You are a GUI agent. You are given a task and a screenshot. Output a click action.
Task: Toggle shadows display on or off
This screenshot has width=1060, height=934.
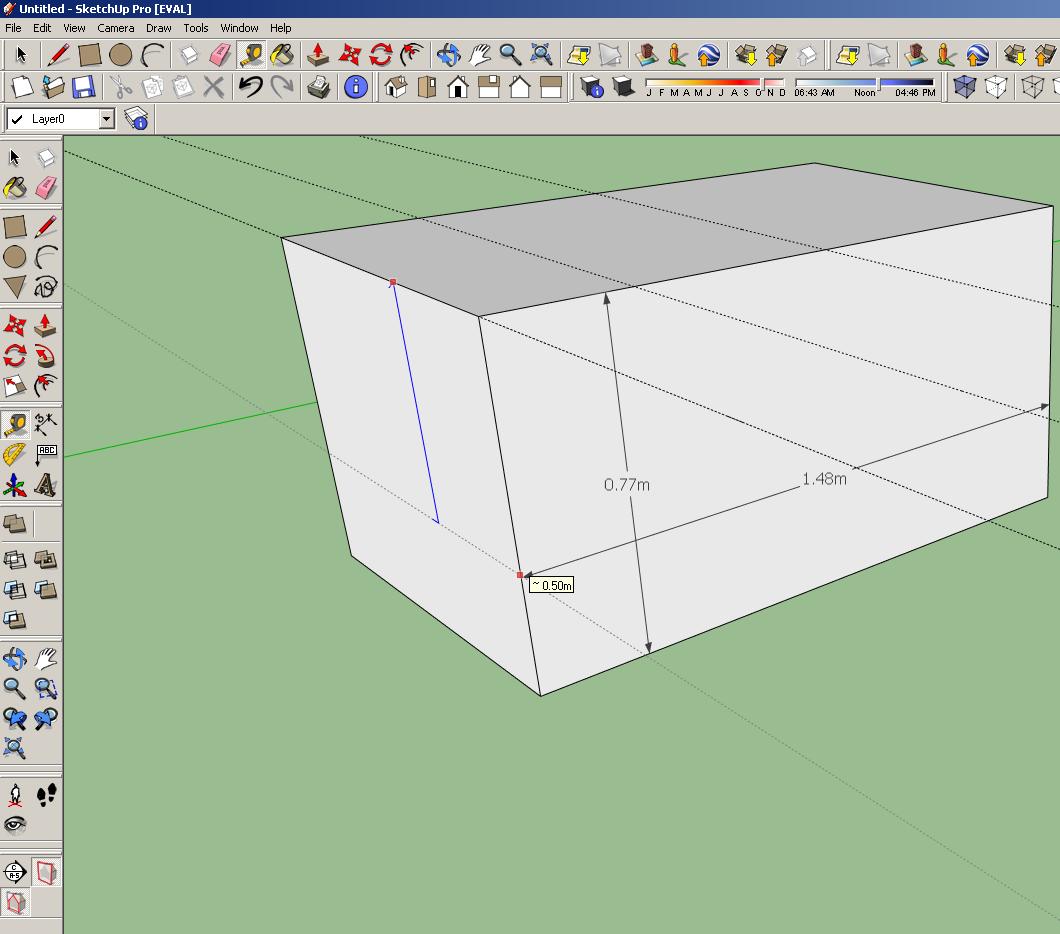623,87
